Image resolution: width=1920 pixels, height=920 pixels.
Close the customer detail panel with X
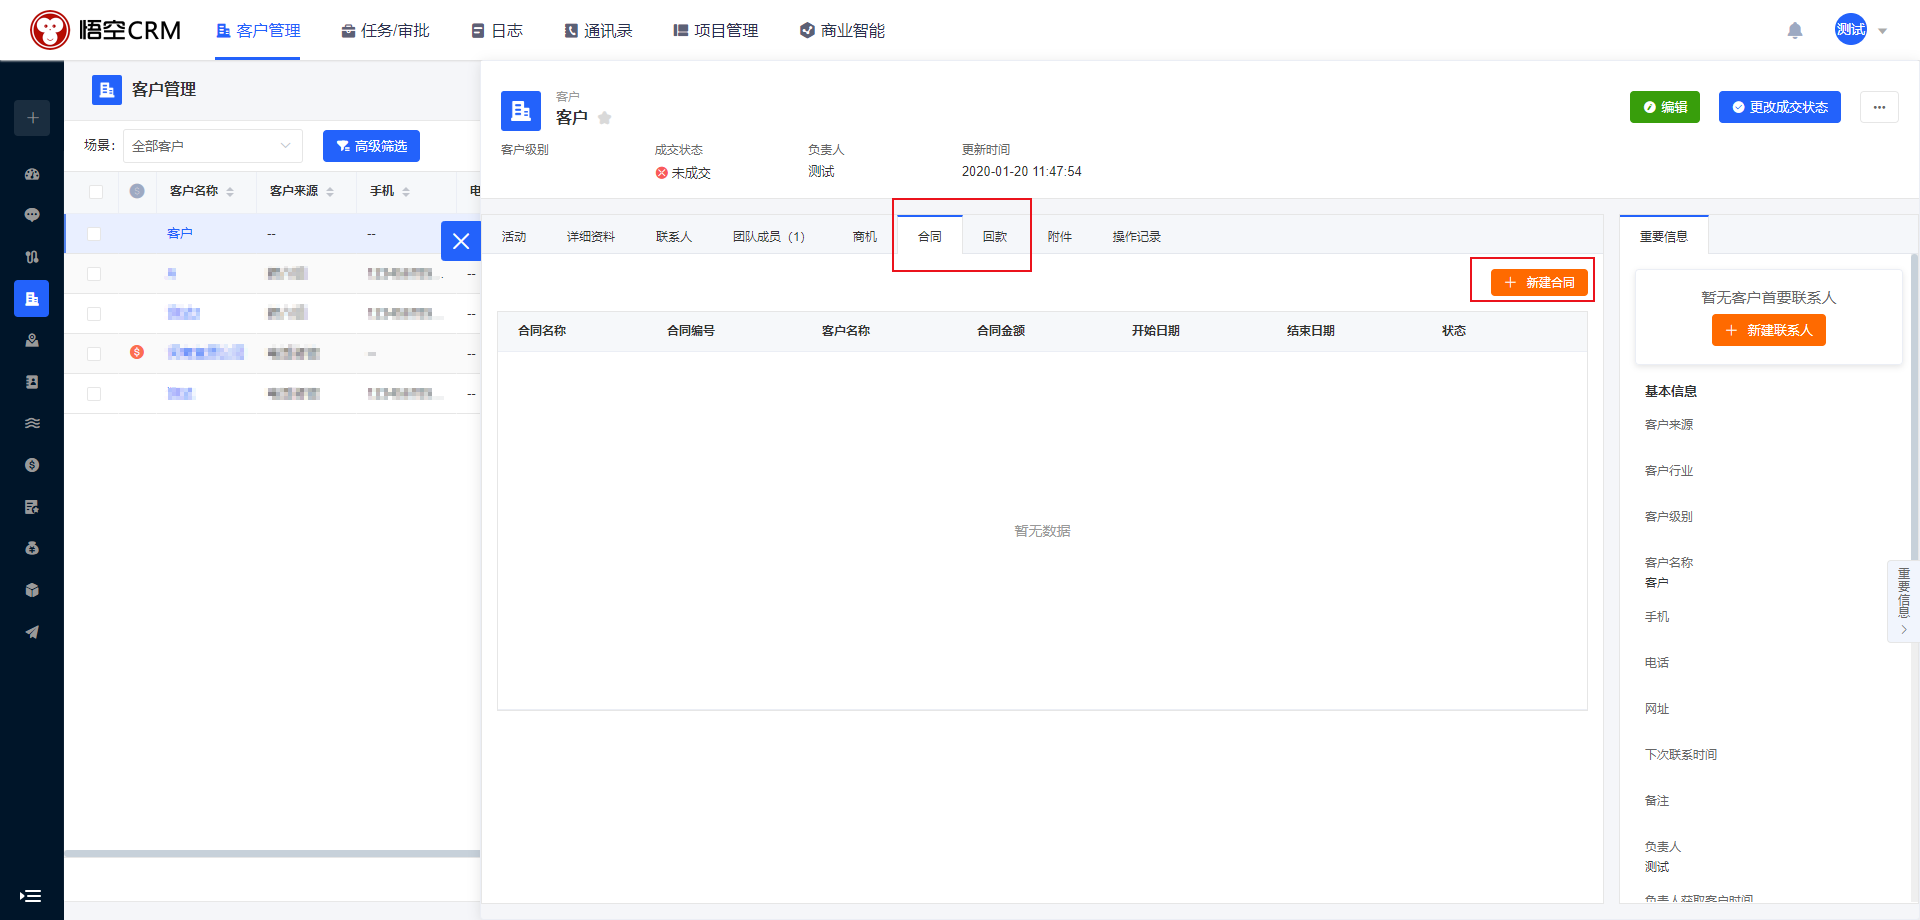click(461, 241)
